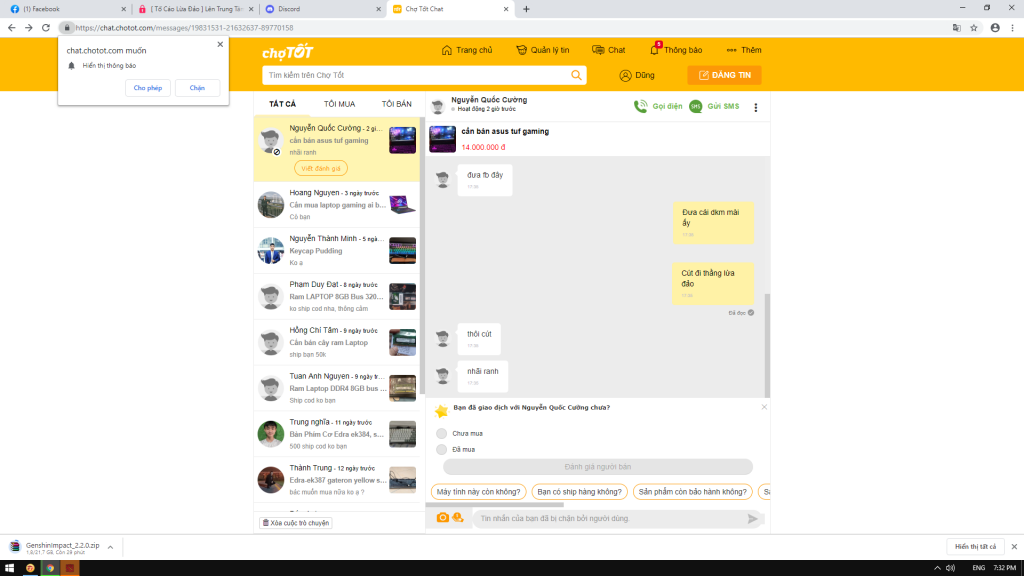Open Phạm Duy Đạt conversation
This screenshot has width=1024, height=576.
[x=337, y=296]
